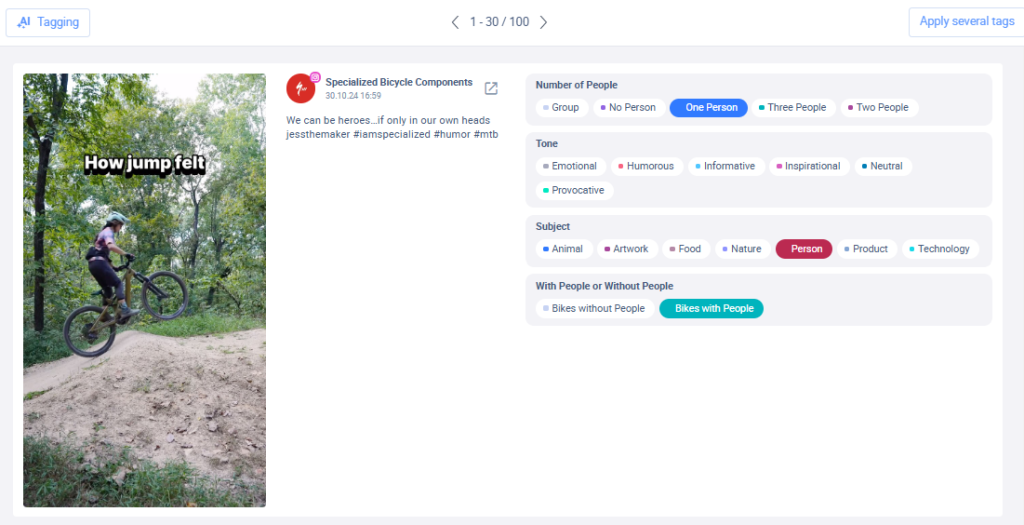Select the Technology subject tag
This screenshot has height=525, width=1024.
click(940, 249)
